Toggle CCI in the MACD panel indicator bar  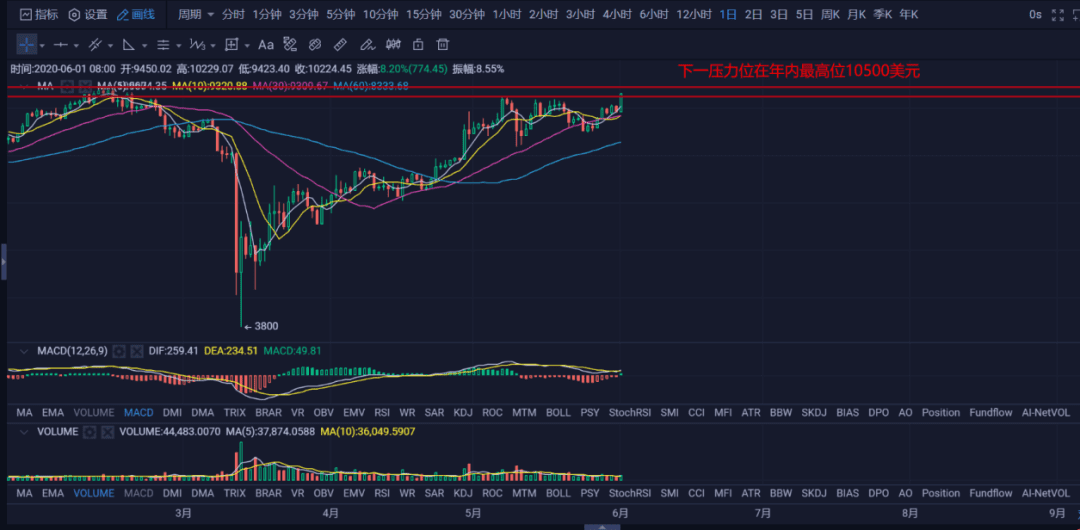[696, 413]
